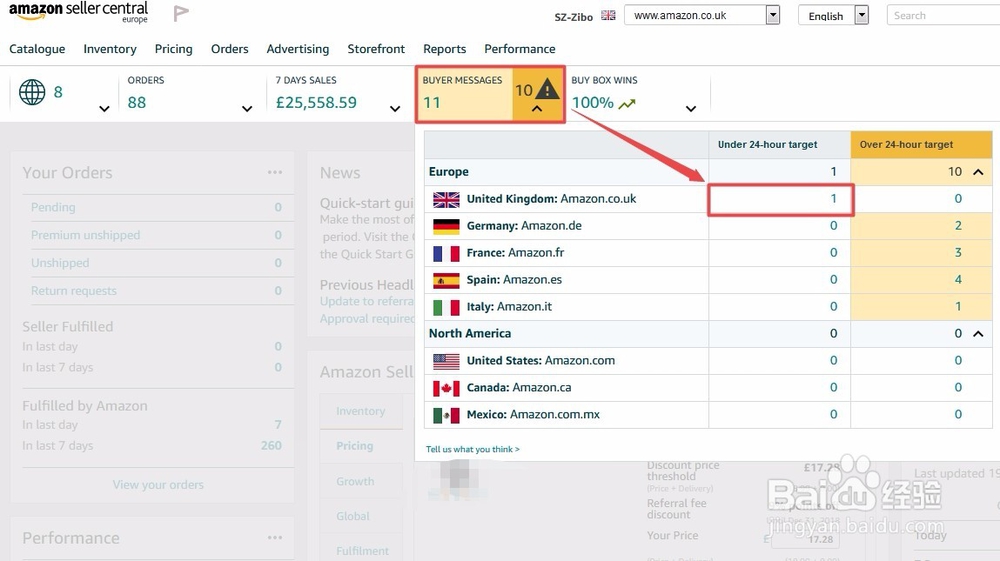Click View your orders link
This screenshot has width=1000, height=561.
coord(158,484)
